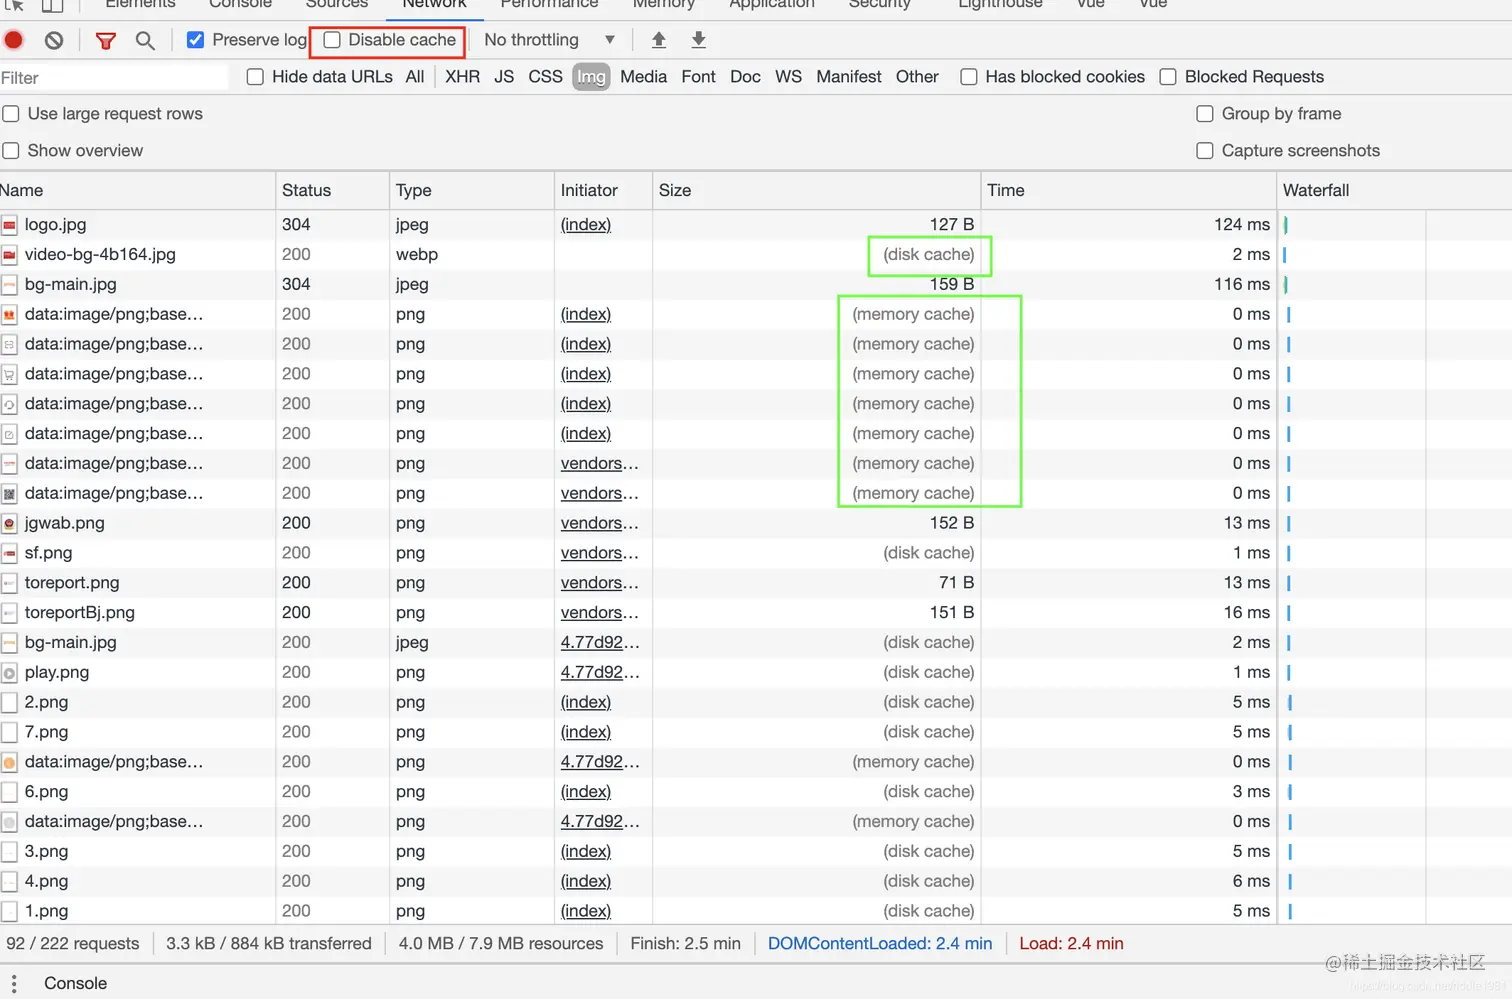Filter requests by Font

[698, 77]
